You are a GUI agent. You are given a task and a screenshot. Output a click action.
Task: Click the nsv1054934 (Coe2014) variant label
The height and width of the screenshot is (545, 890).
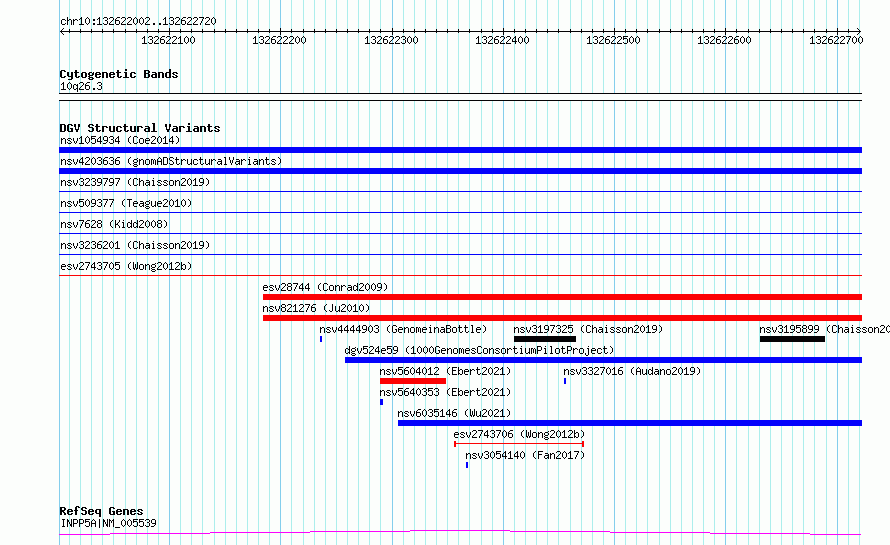pyautogui.click(x=120, y=140)
